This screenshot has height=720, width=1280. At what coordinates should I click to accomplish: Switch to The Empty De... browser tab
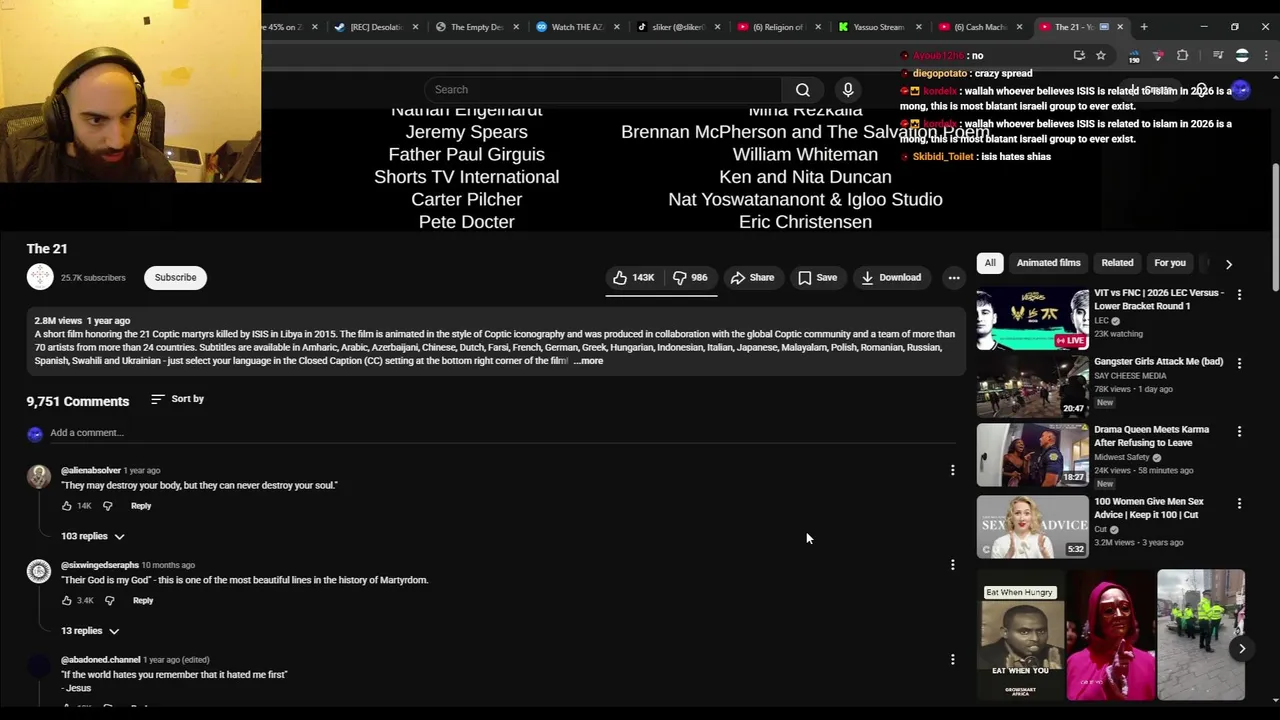click(477, 27)
